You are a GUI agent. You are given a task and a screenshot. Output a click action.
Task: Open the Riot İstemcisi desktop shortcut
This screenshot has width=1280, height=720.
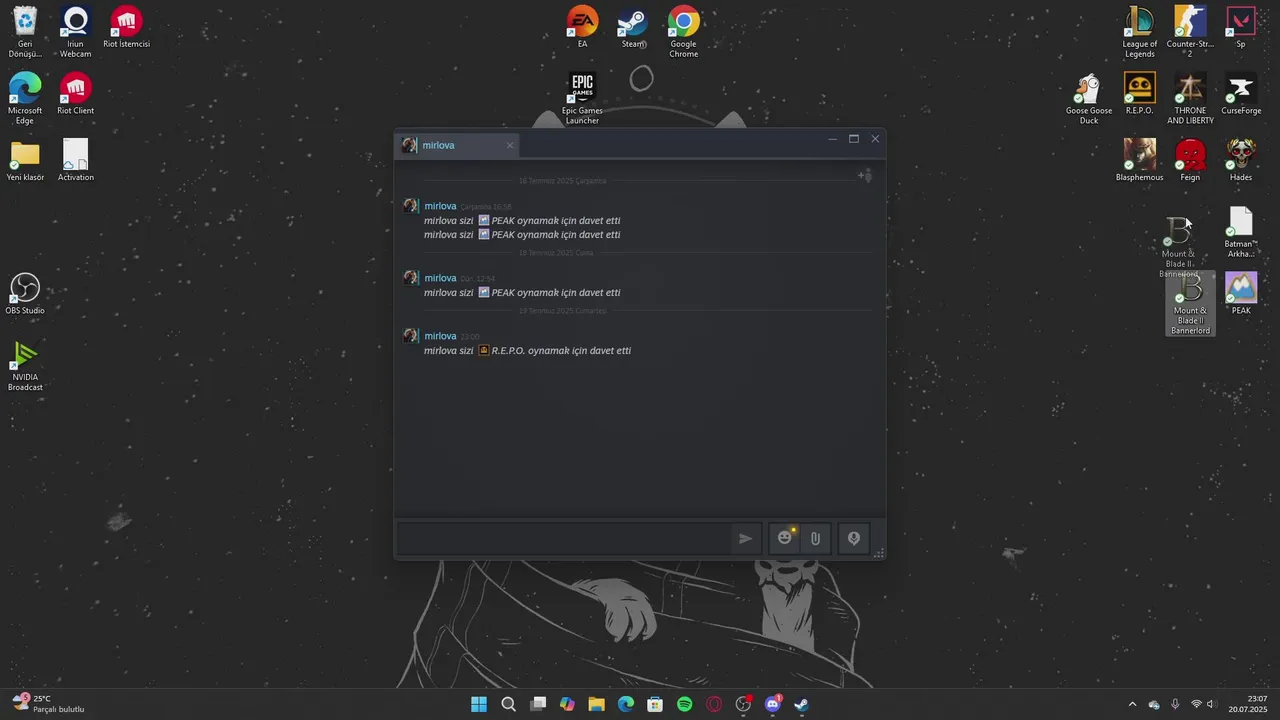point(126,27)
